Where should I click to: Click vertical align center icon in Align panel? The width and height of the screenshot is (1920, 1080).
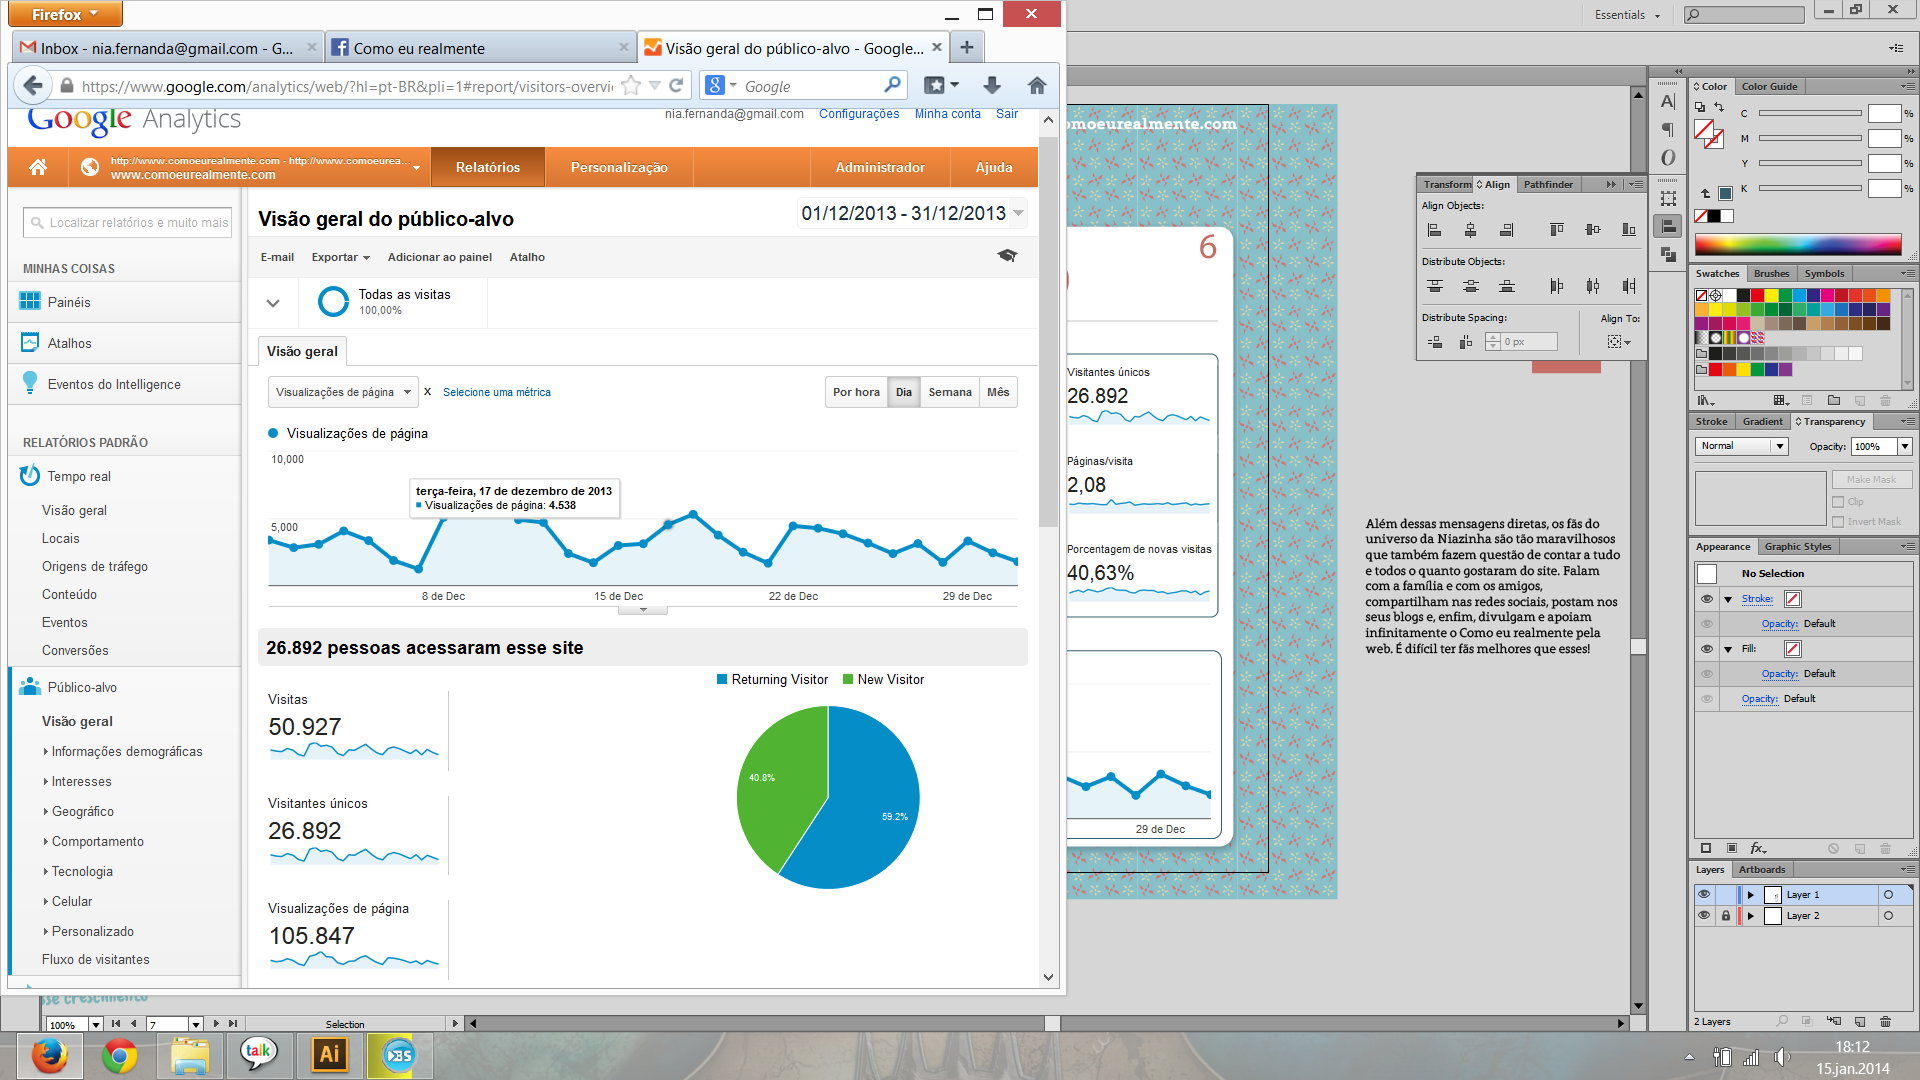click(1592, 230)
